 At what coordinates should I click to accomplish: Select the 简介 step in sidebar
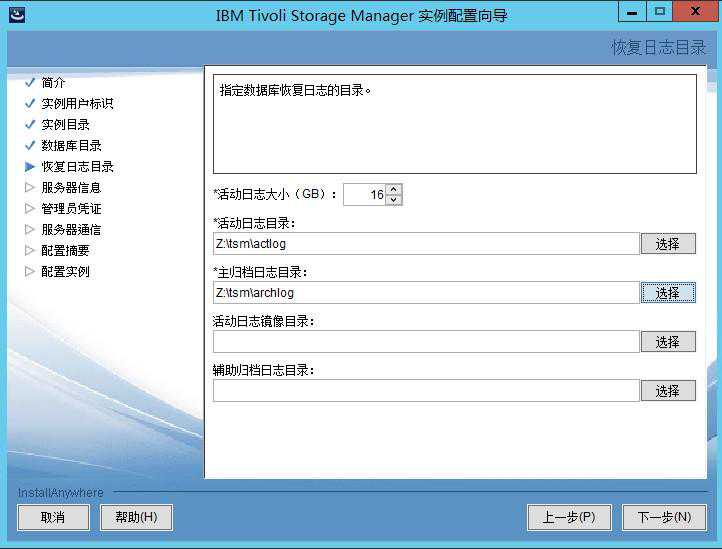53,82
